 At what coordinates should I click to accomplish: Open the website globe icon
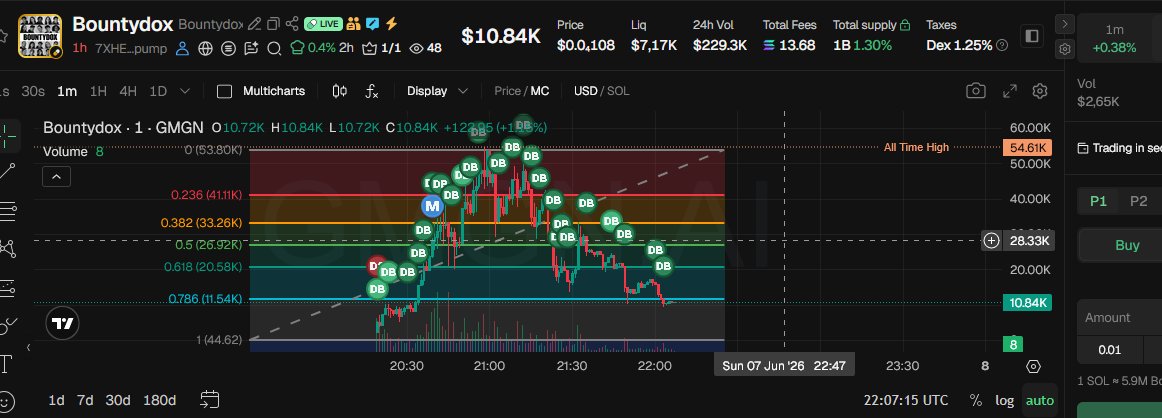coord(205,49)
